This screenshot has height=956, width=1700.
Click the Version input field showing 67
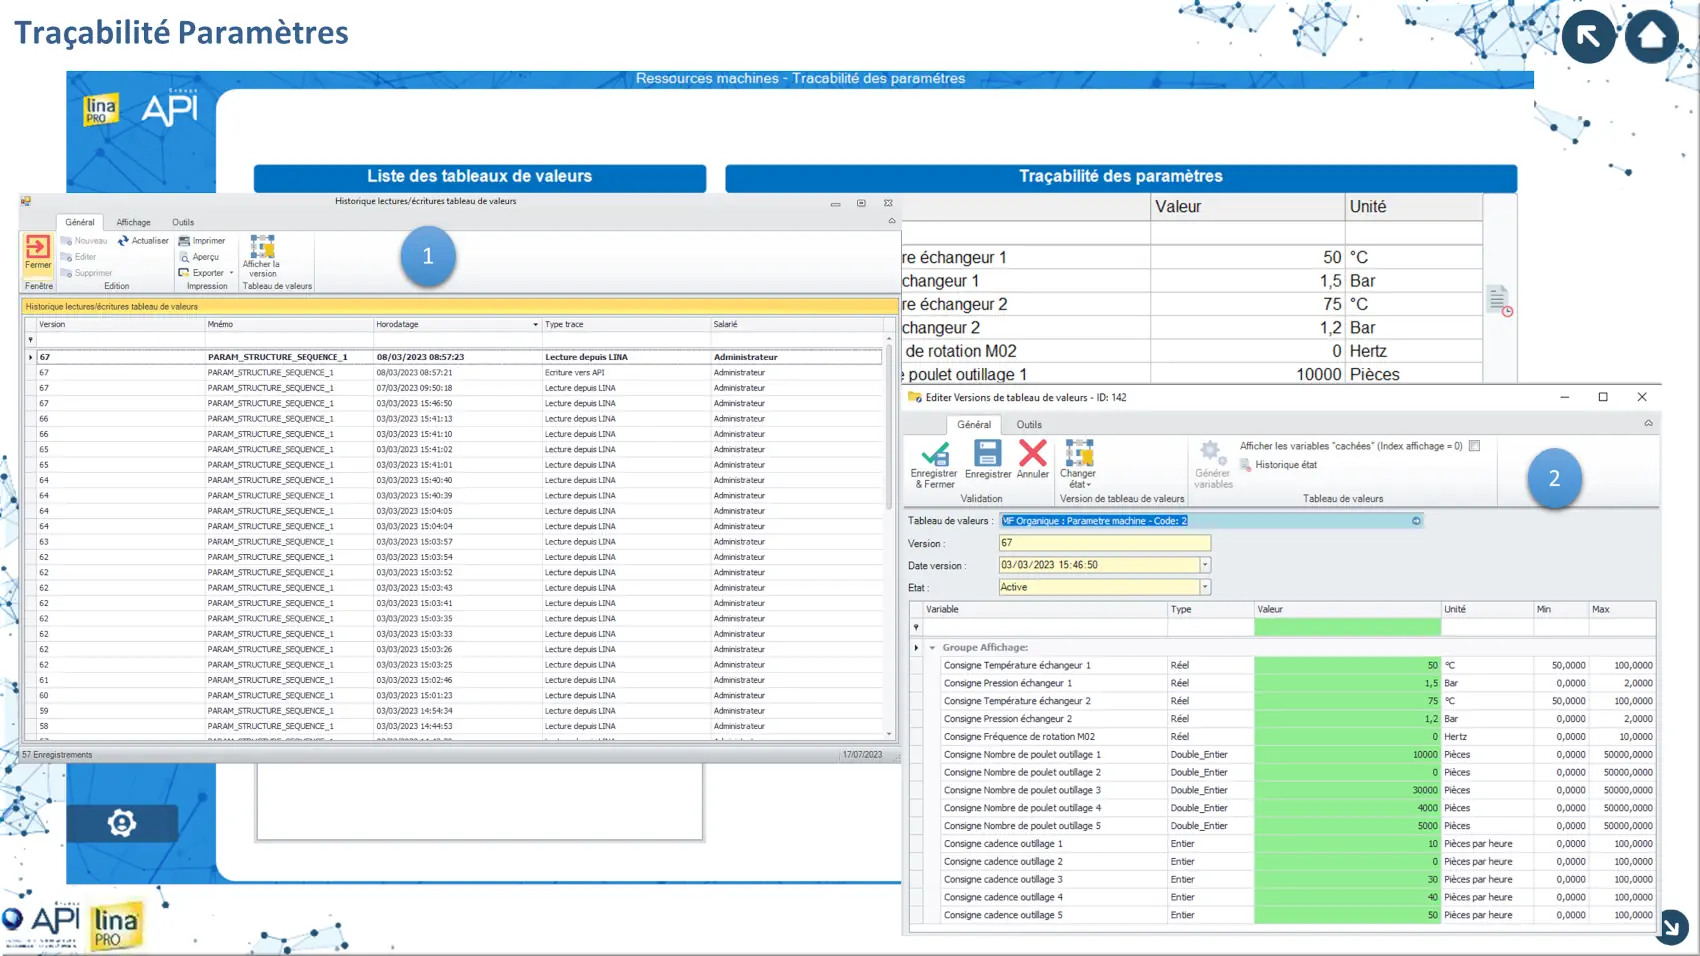click(x=1104, y=543)
